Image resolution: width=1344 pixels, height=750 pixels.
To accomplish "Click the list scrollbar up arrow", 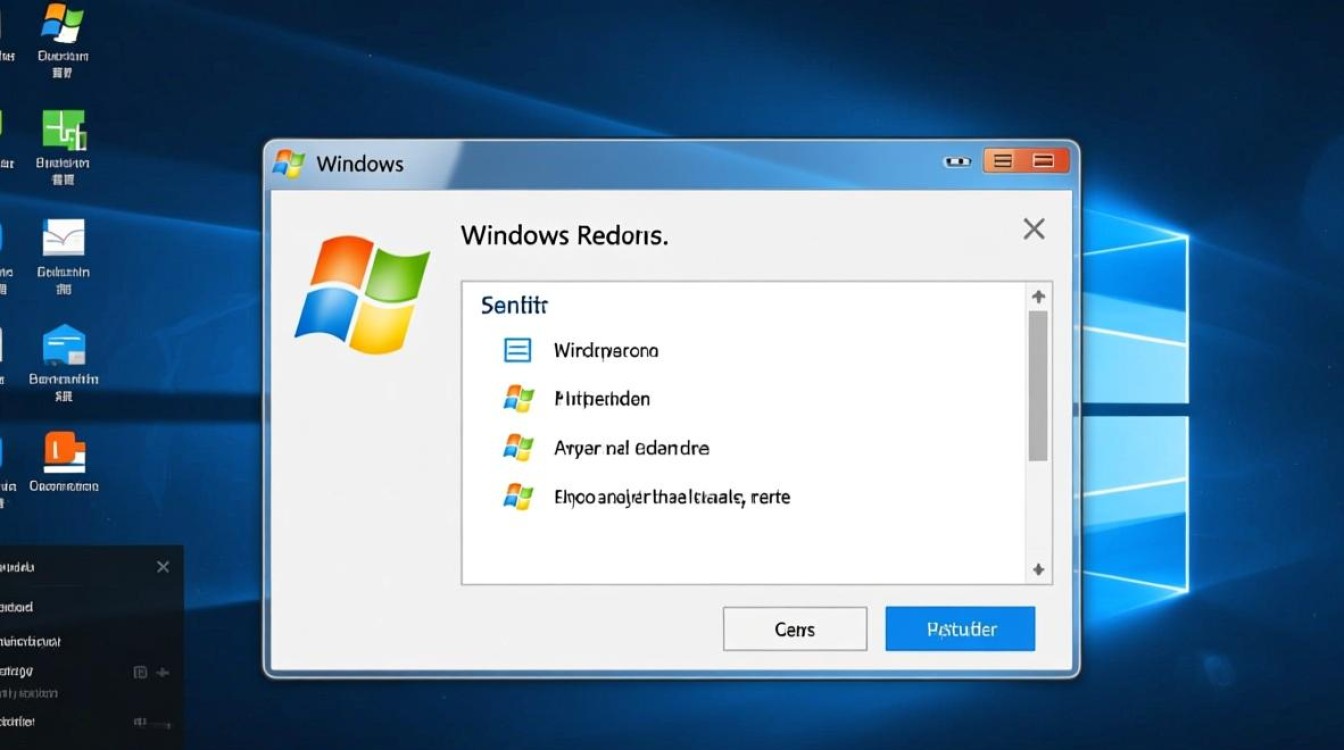I will pos(1038,297).
